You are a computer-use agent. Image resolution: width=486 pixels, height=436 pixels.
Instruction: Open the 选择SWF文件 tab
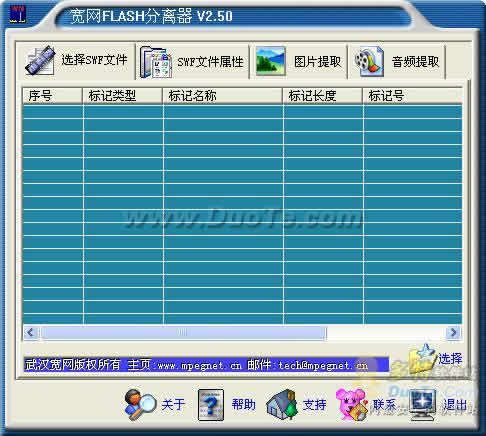pos(76,61)
